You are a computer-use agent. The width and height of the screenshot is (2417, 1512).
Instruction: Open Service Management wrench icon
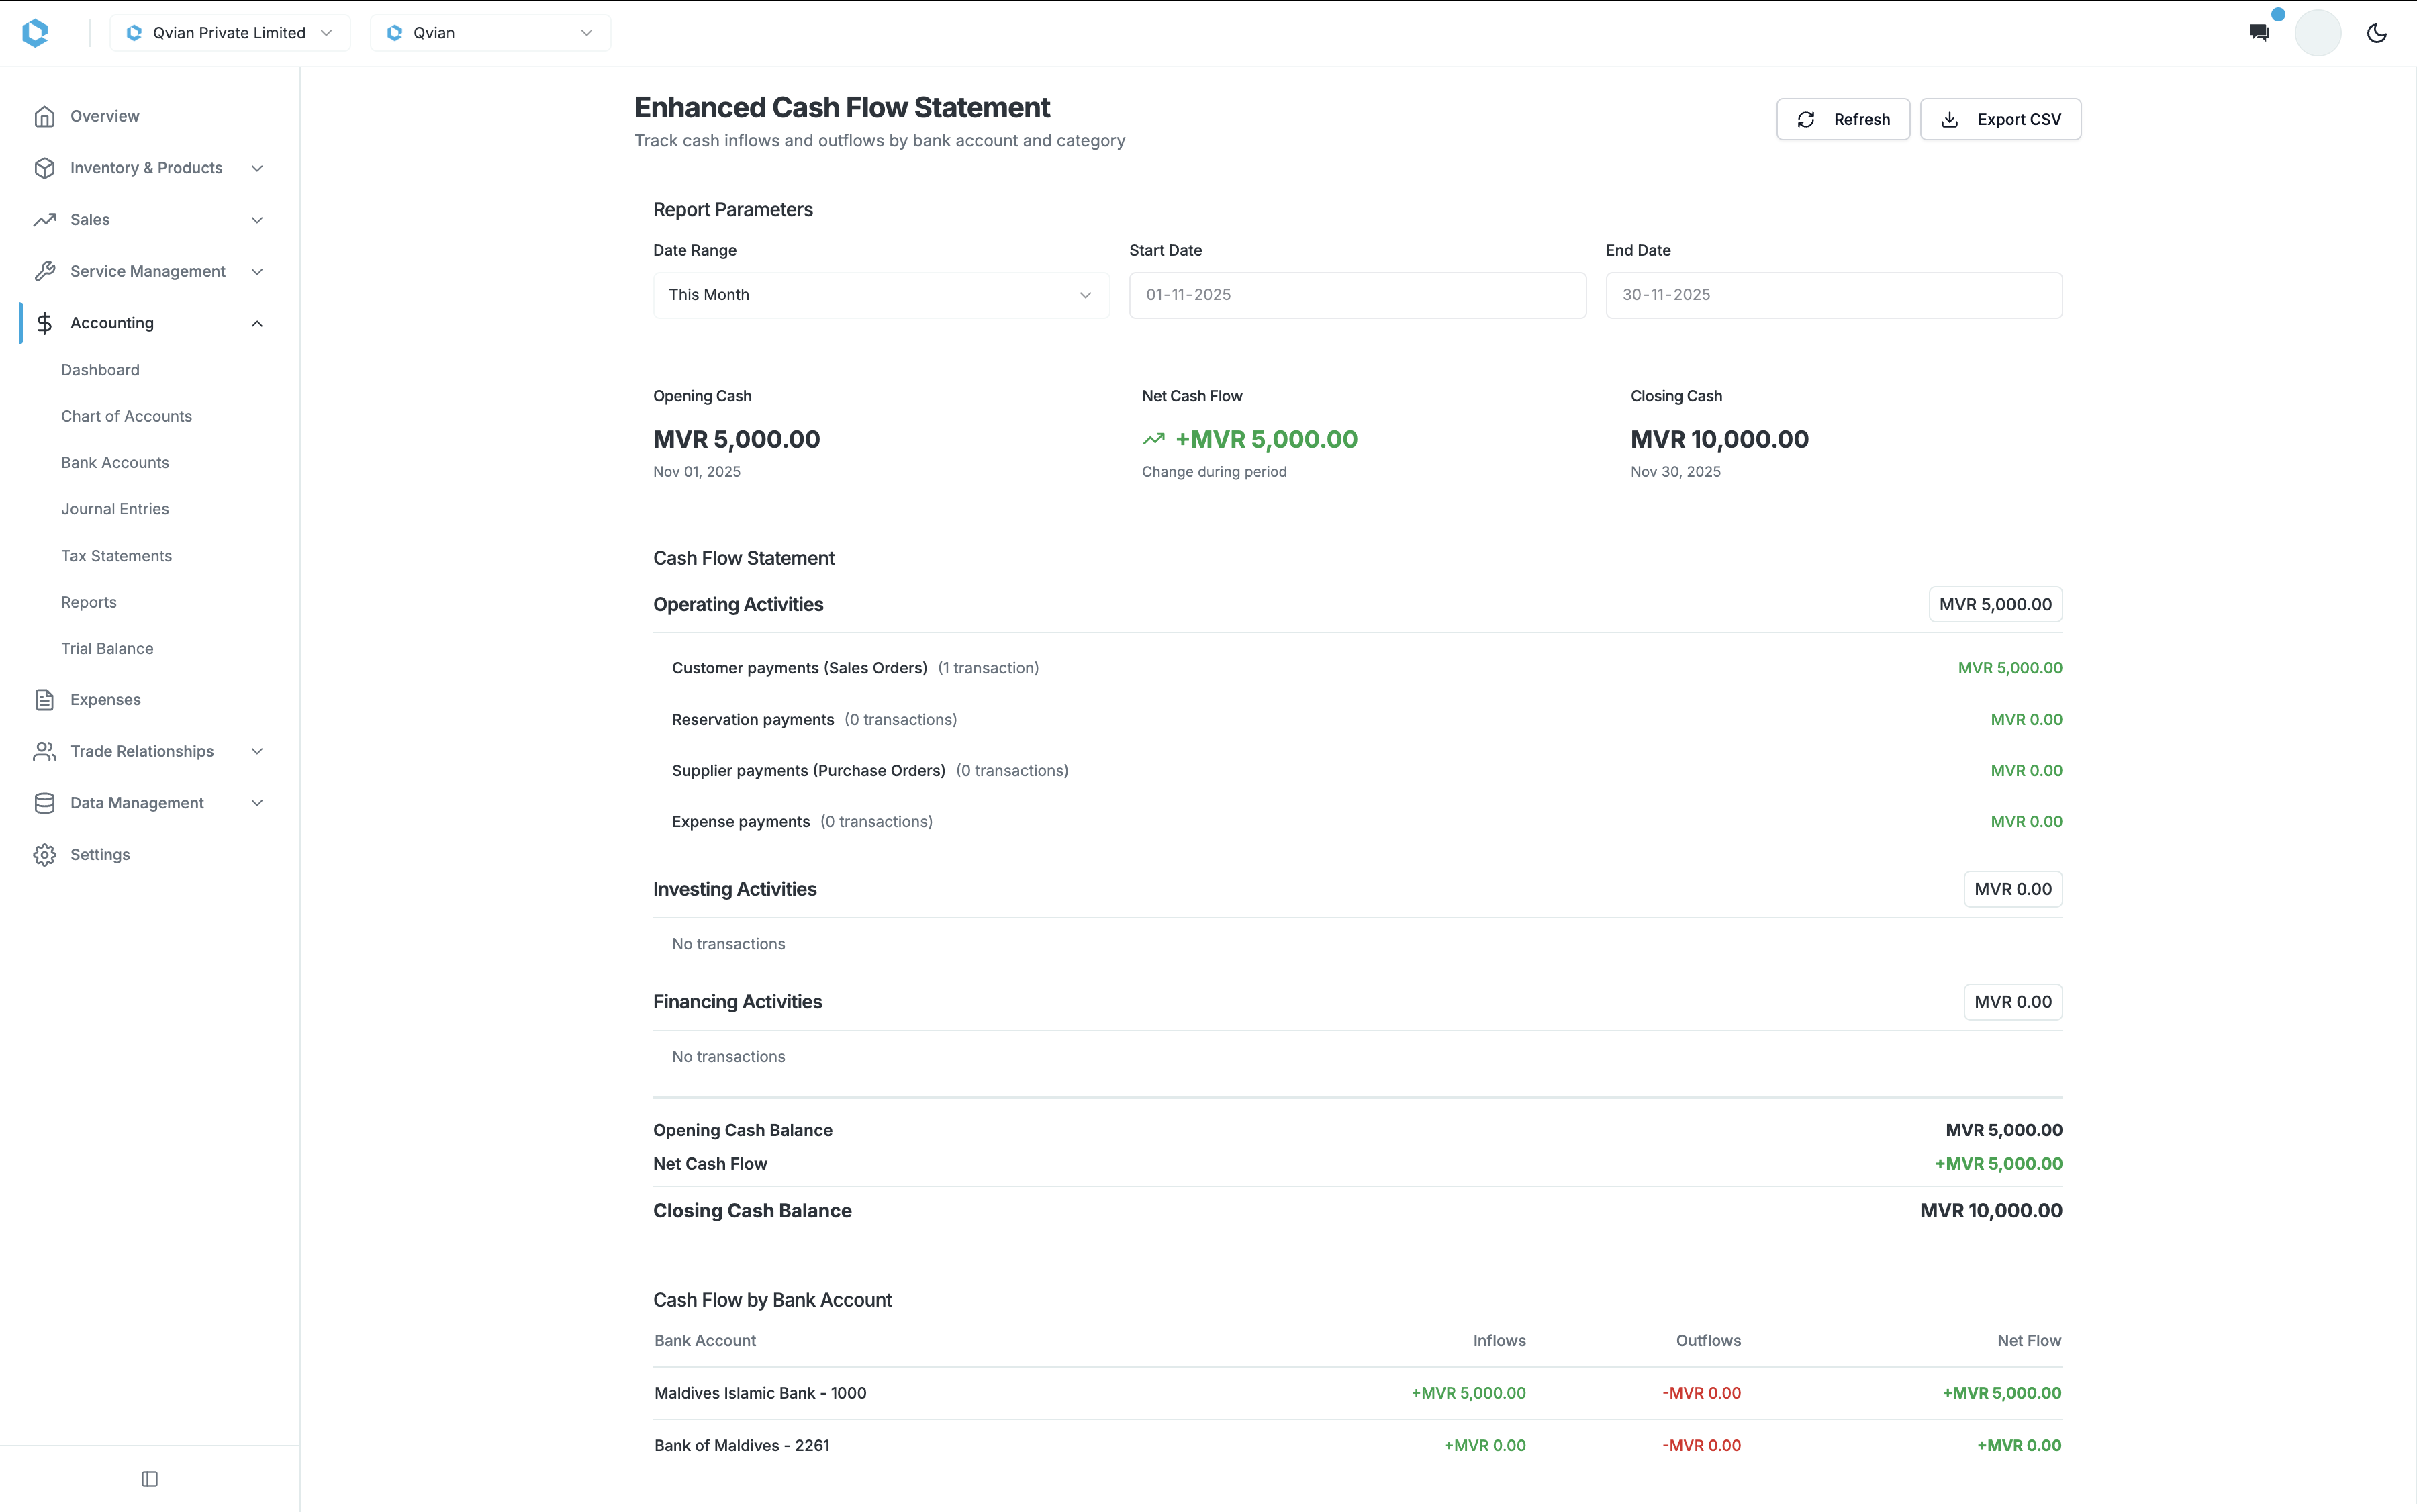44,271
